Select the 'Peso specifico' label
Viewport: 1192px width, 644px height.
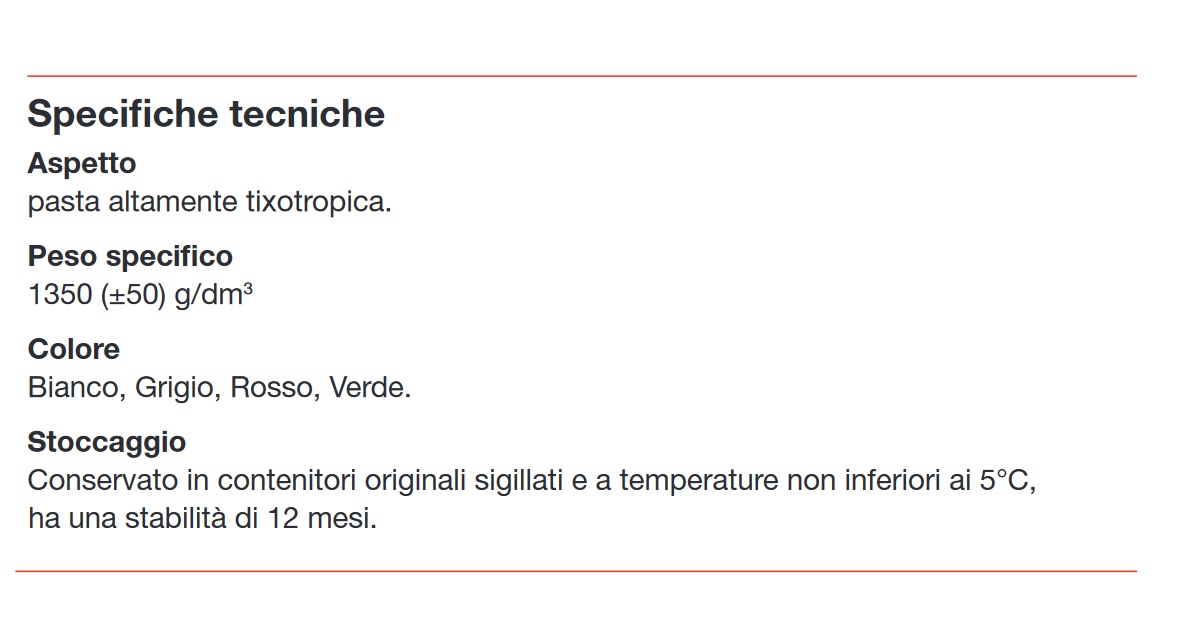pyautogui.click(x=130, y=257)
